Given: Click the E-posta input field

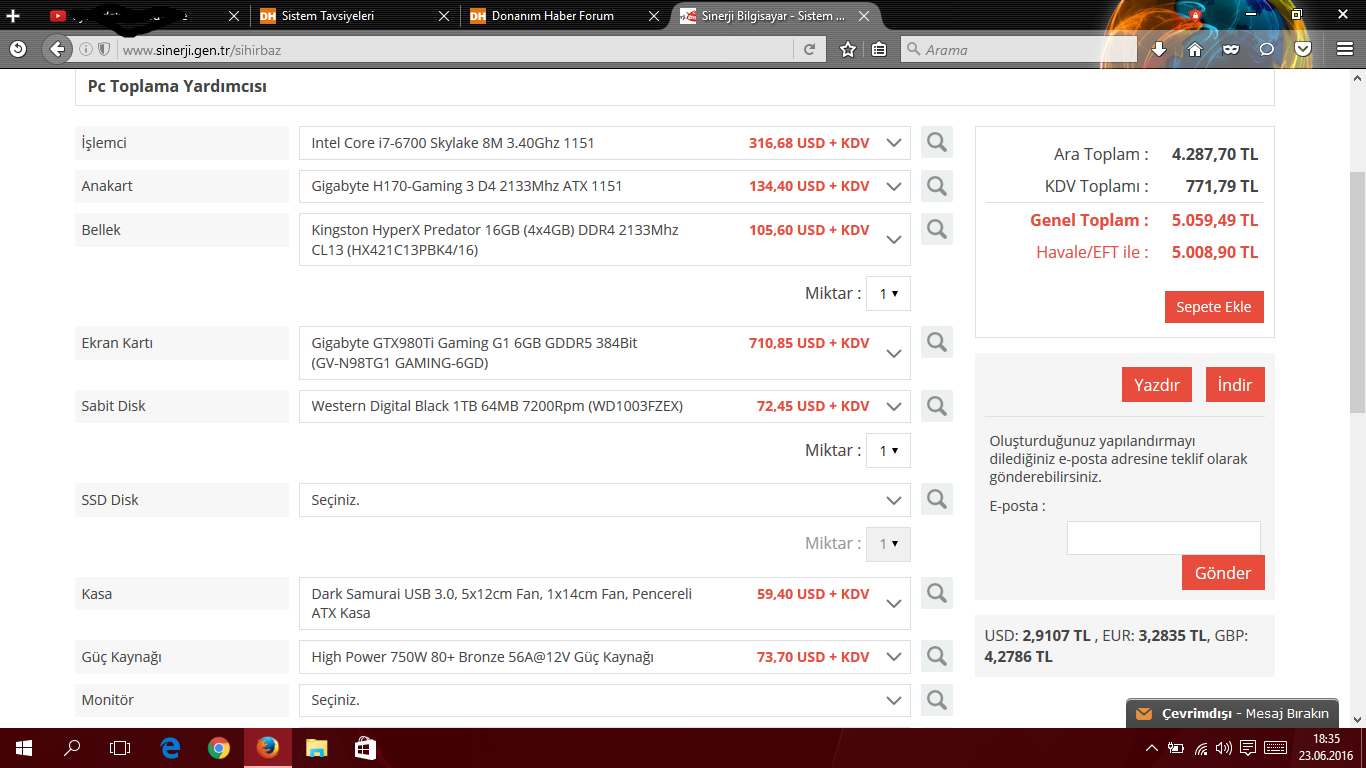Looking at the screenshot, I should [x=1163, y=538].
